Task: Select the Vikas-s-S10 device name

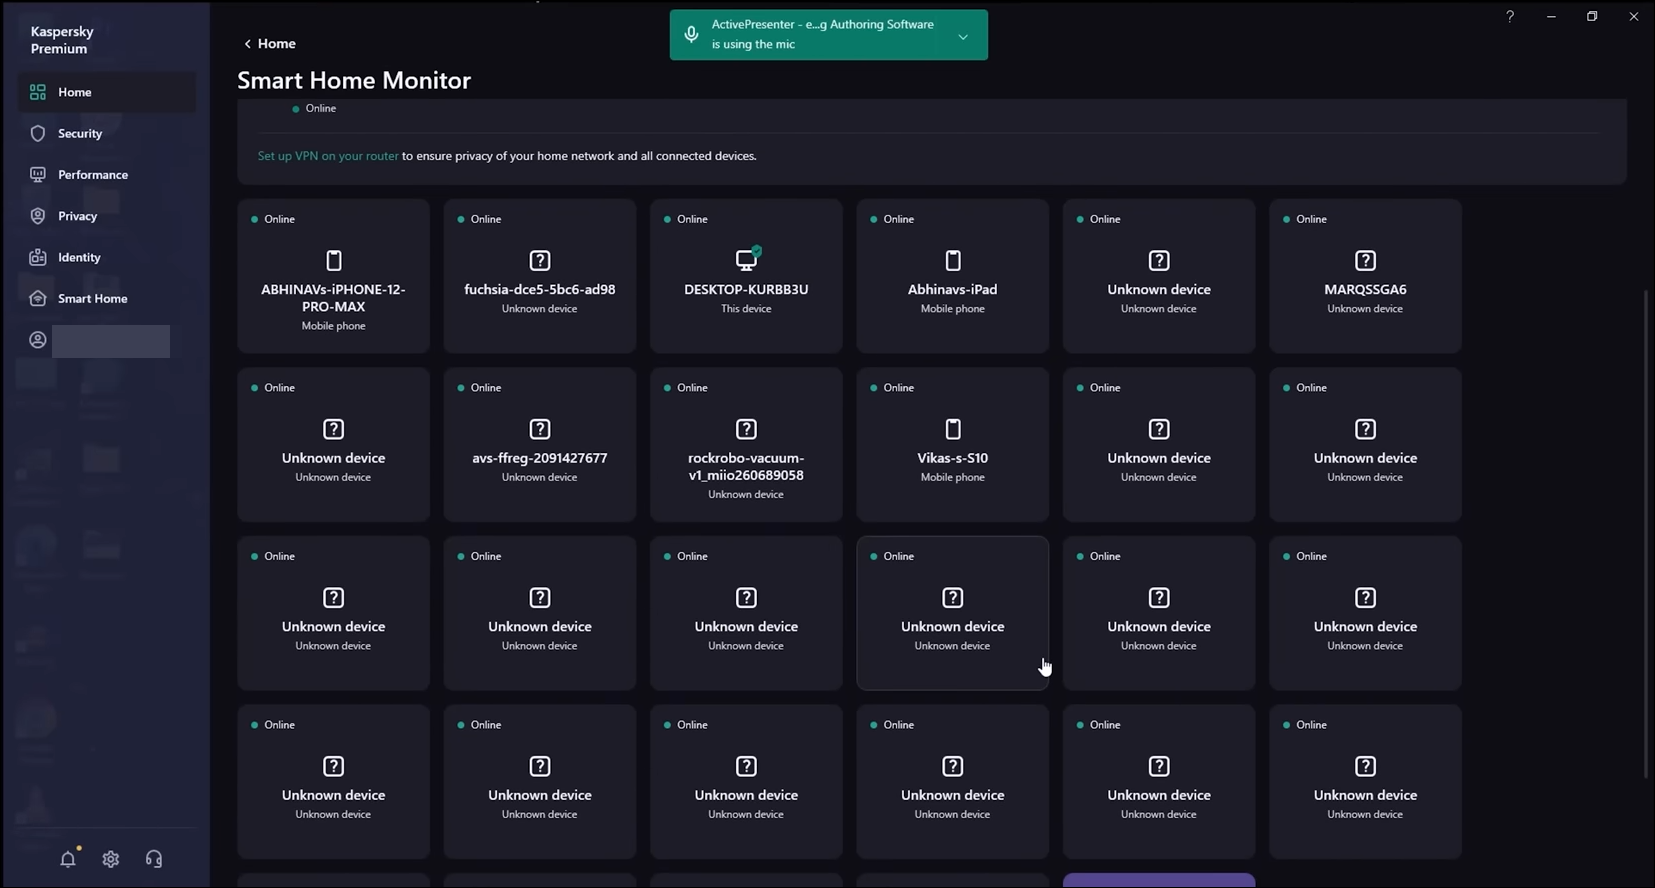Action: 953,458
